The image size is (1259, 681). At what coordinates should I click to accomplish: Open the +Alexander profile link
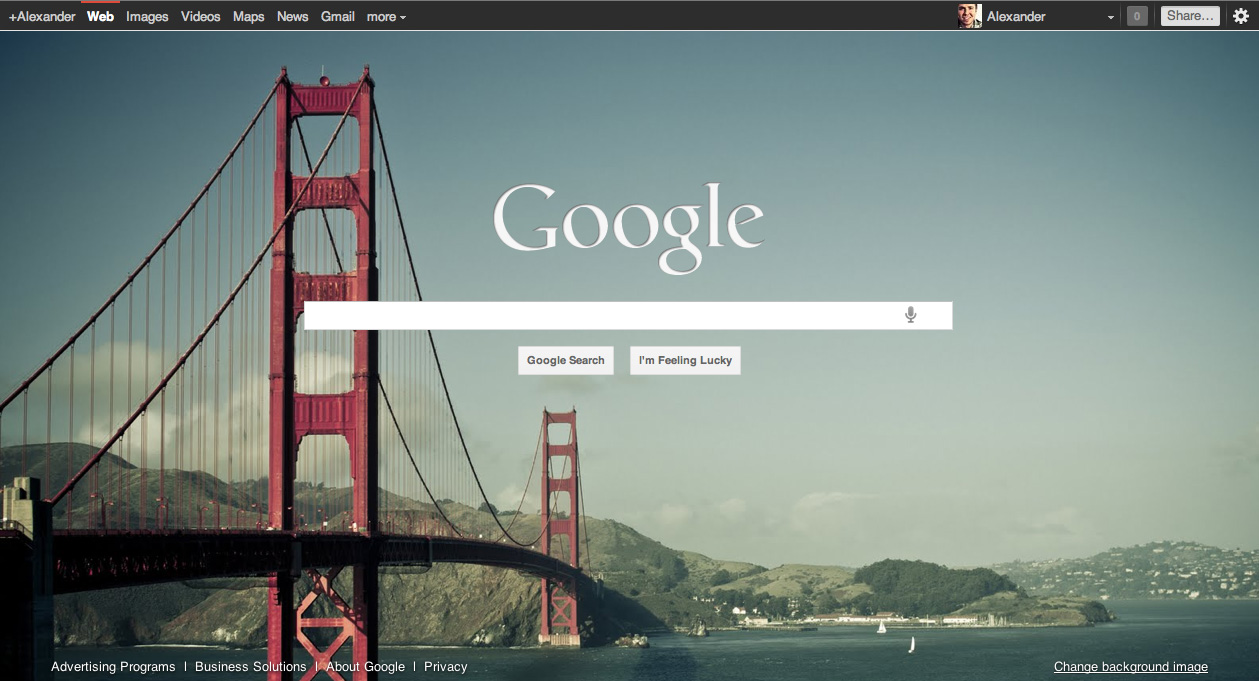coord(42,16)
